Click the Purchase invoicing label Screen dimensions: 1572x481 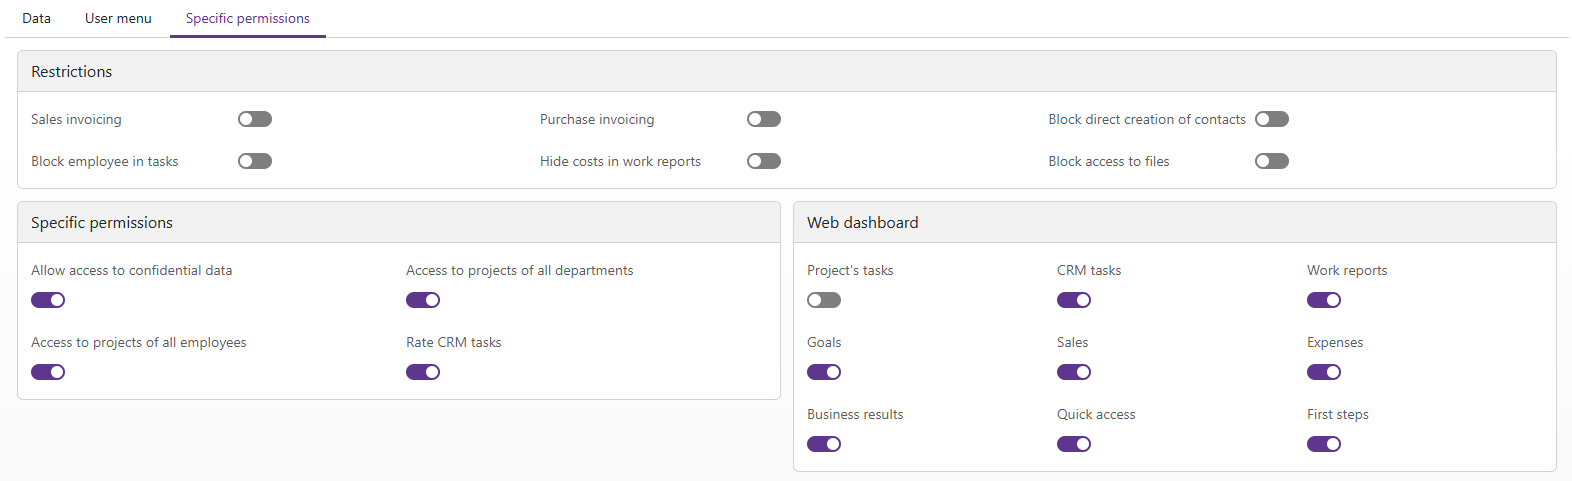(x=597, y=119)
